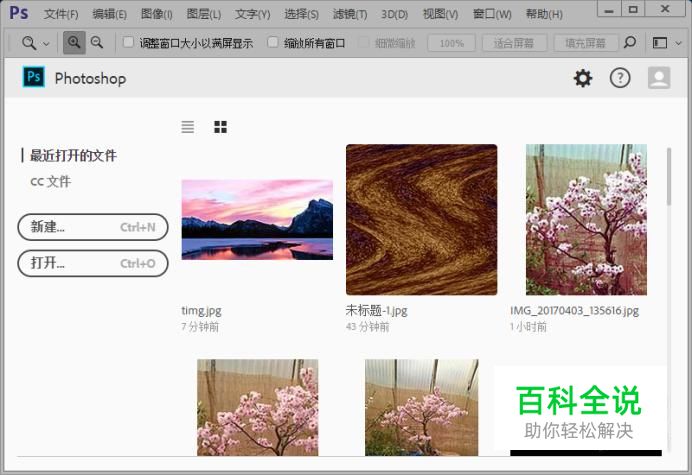Click the Photoshop logo in start header
The image size is (692, 475).
tap(34, 77)
